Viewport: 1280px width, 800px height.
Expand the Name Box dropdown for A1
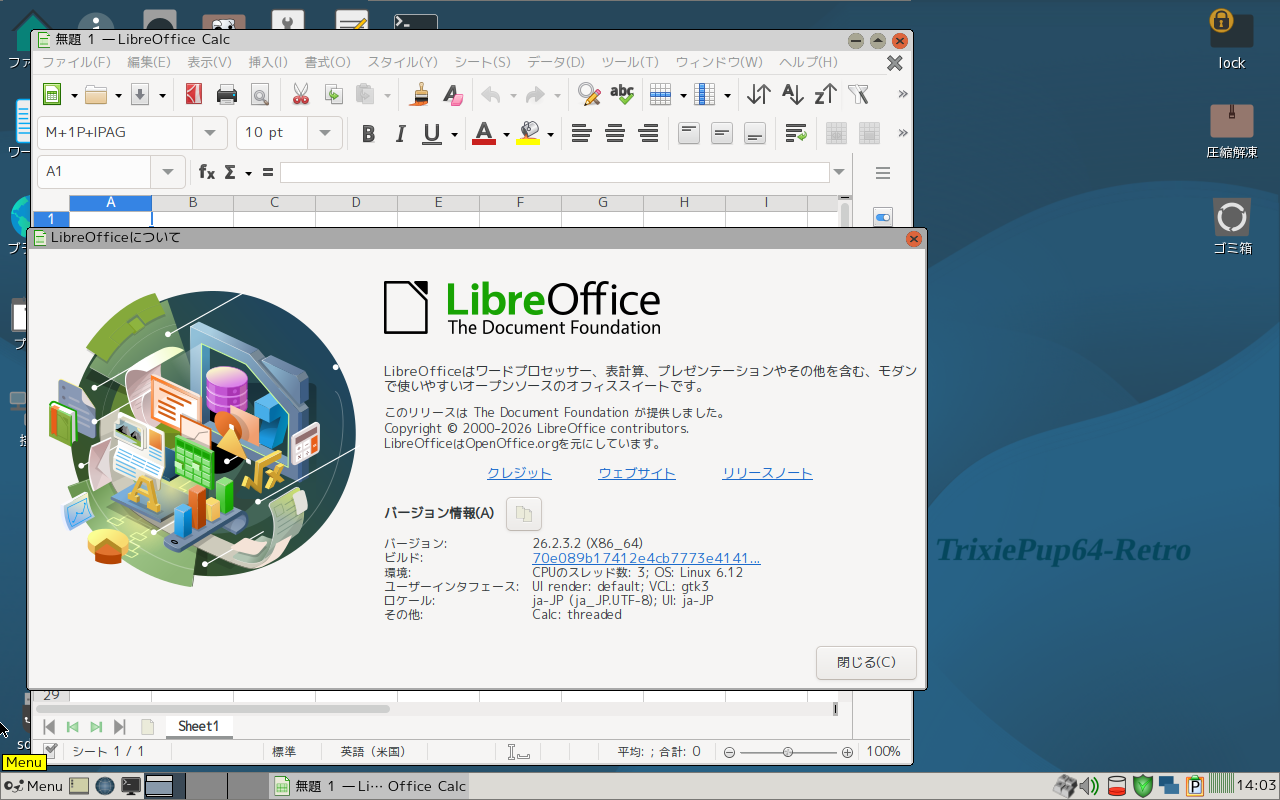pyautogui.click(x=167, y=172)
